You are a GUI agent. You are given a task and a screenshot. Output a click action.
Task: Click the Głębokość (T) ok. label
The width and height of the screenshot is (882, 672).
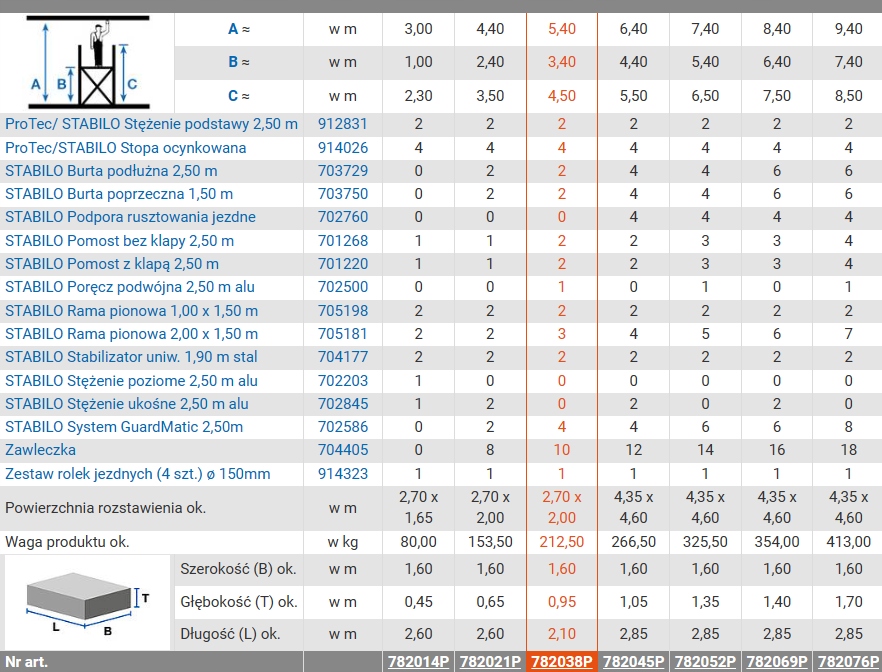pyautogui.click(x=238, y=602)
